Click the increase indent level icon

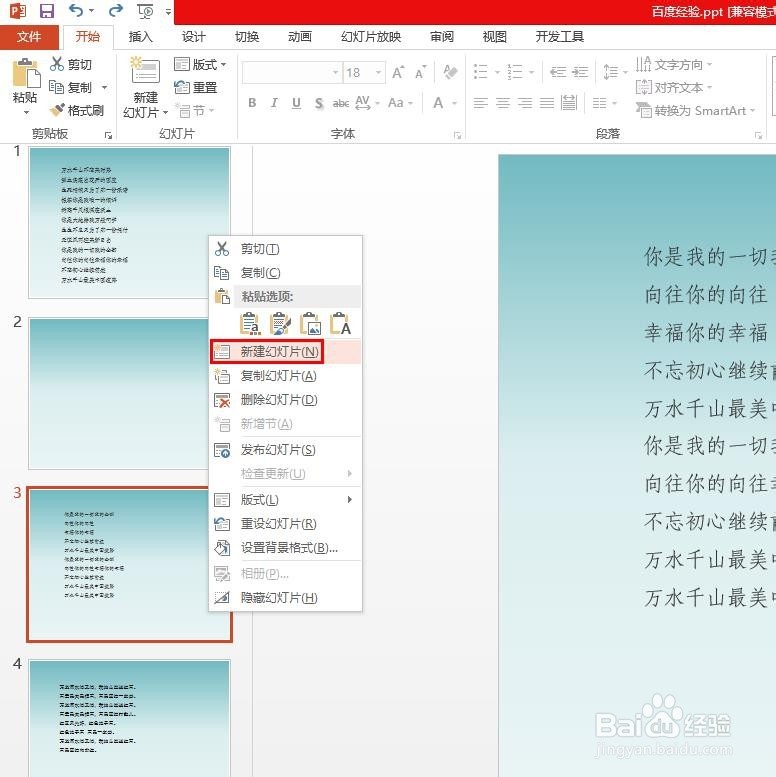point(580,72)
